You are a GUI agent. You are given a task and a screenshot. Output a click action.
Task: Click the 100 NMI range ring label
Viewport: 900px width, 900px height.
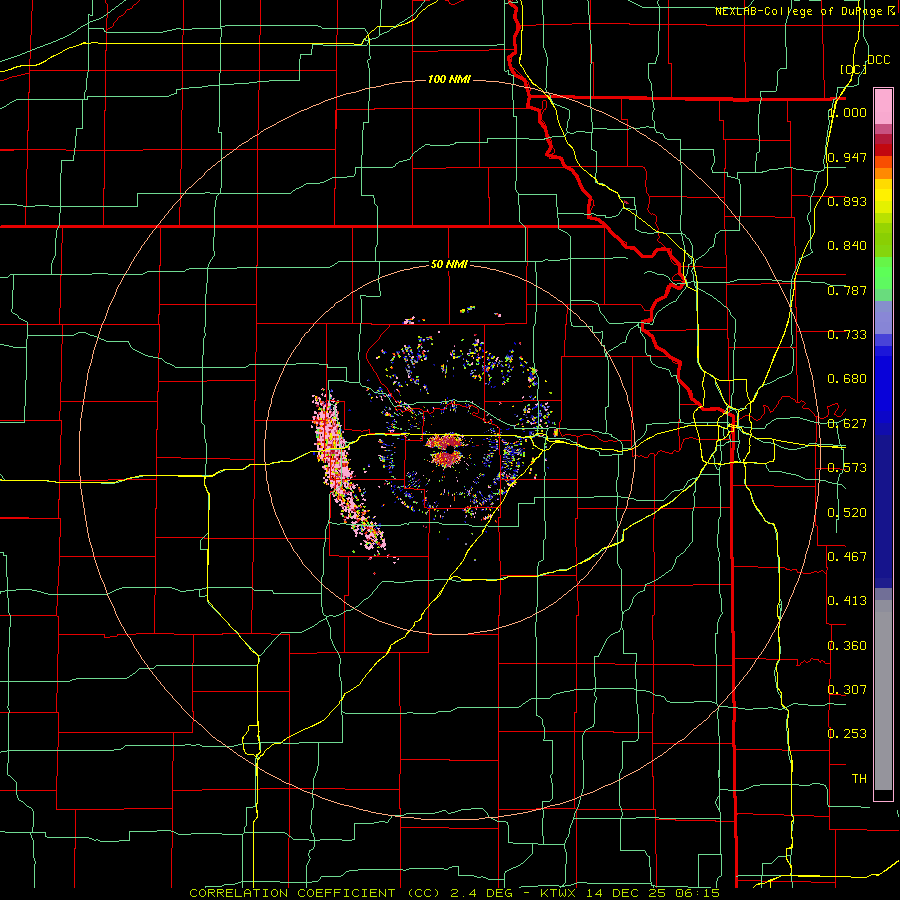pyautogui.click(x=449, y=79)
